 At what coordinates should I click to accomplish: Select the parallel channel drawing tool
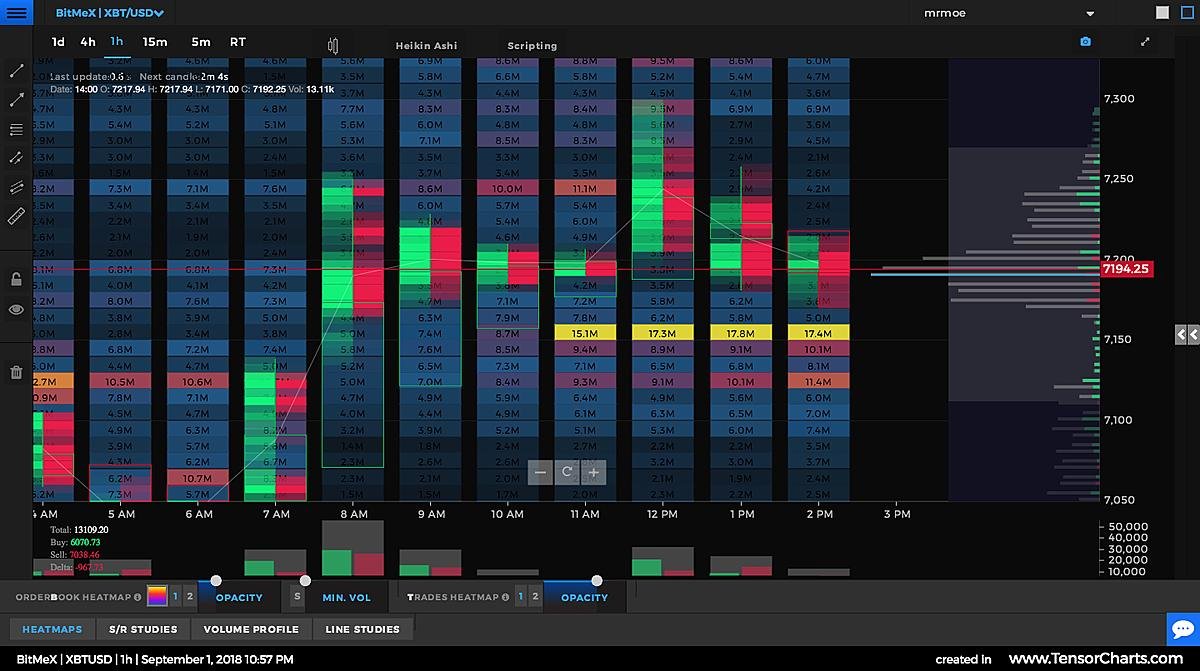[x=16, y=187]
